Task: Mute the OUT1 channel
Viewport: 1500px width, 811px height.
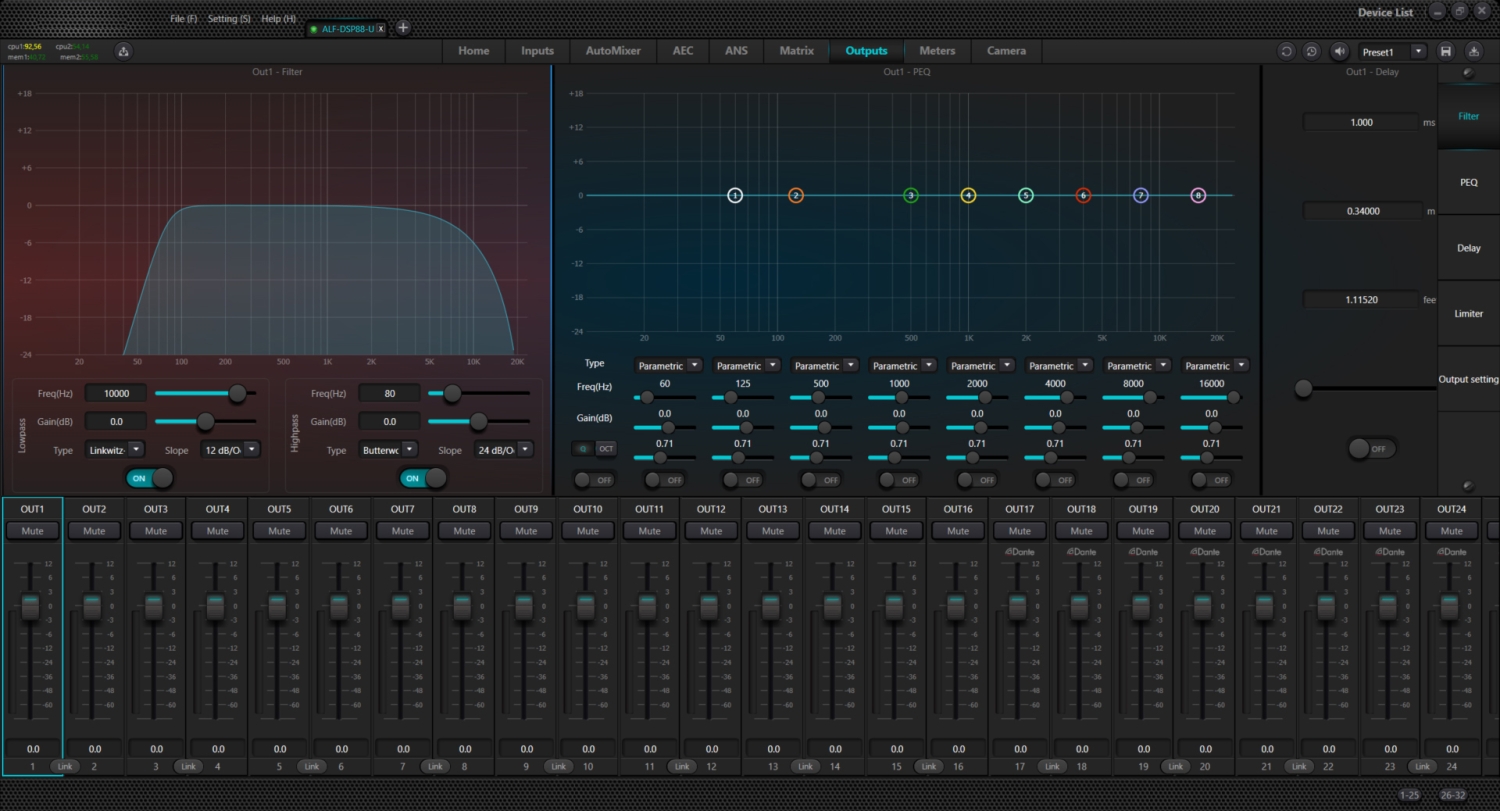Action: click(33, 531)
